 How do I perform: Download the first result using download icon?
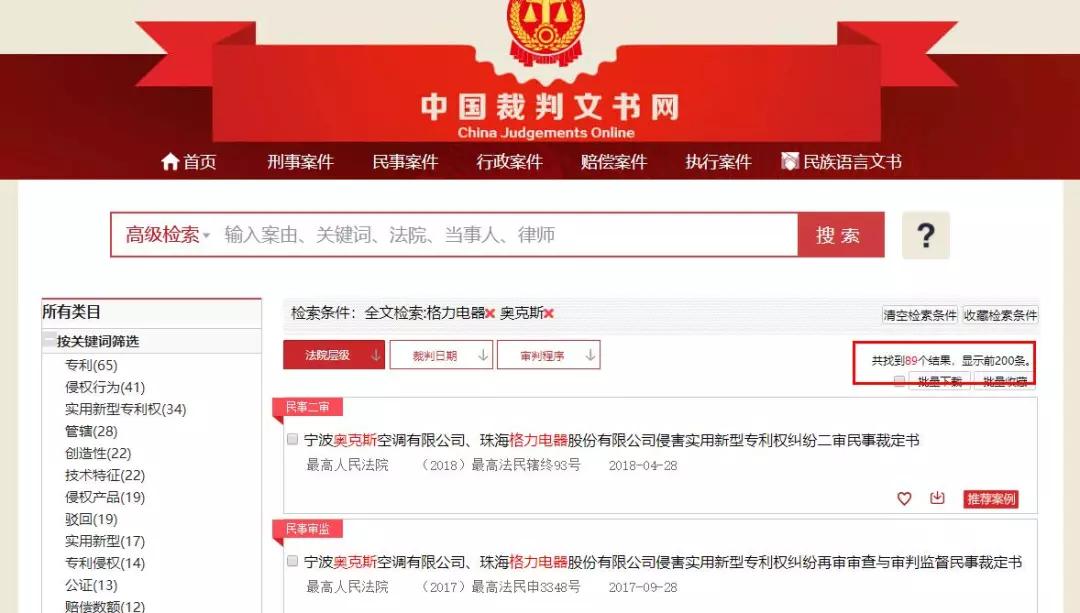[x=937, y=498]
